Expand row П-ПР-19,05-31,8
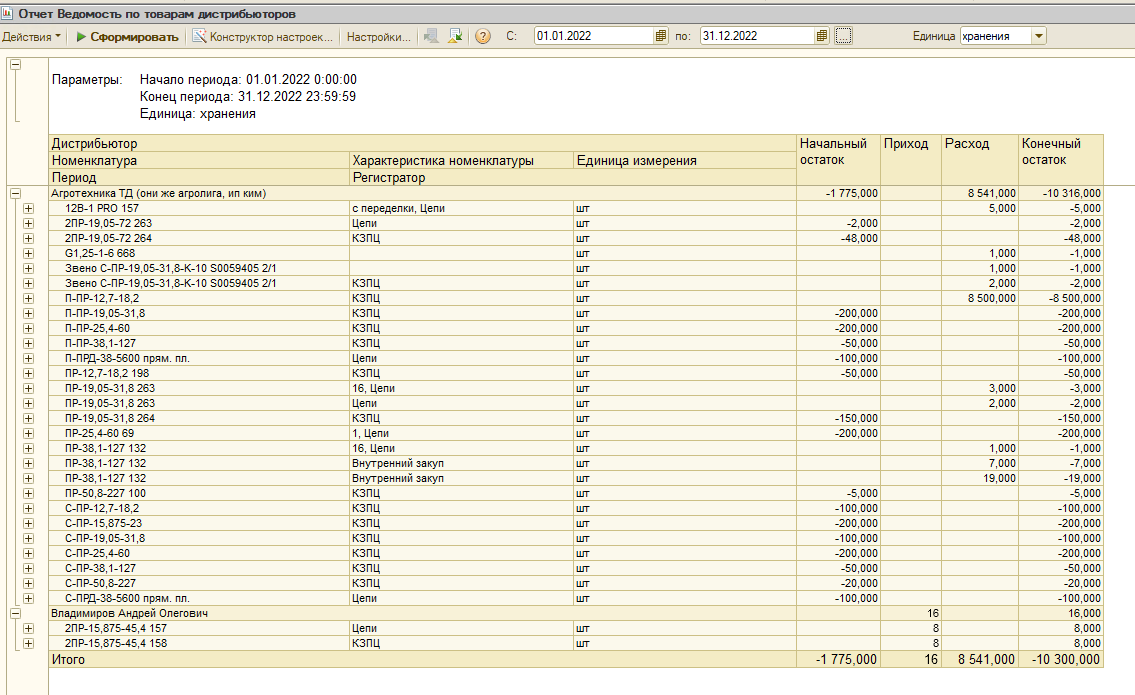This screenshot has width=1135, height=695. pyautogui.click(x=28, y=313)
